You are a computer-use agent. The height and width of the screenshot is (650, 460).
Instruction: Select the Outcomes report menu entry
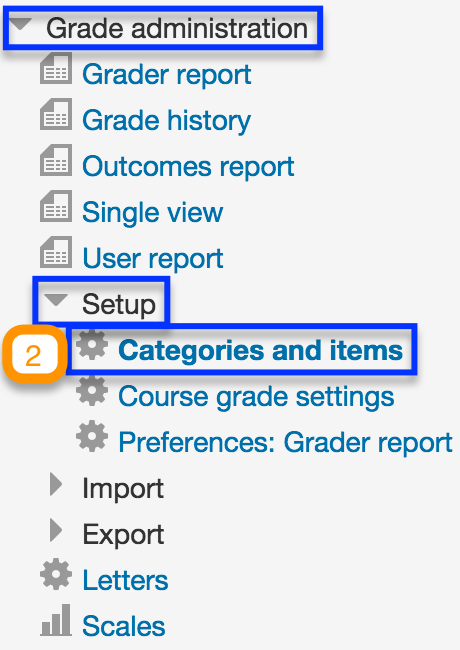point(188,167)
